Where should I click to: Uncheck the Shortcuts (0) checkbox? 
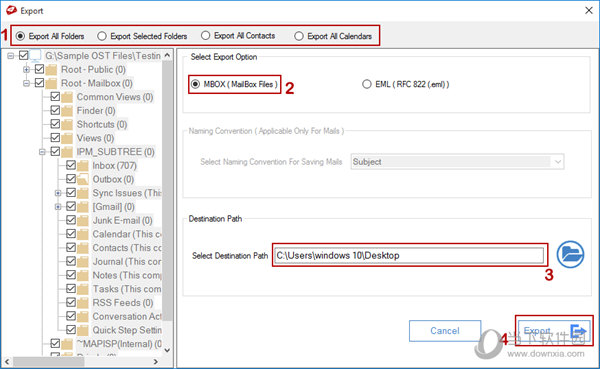[x=55, y=124]
